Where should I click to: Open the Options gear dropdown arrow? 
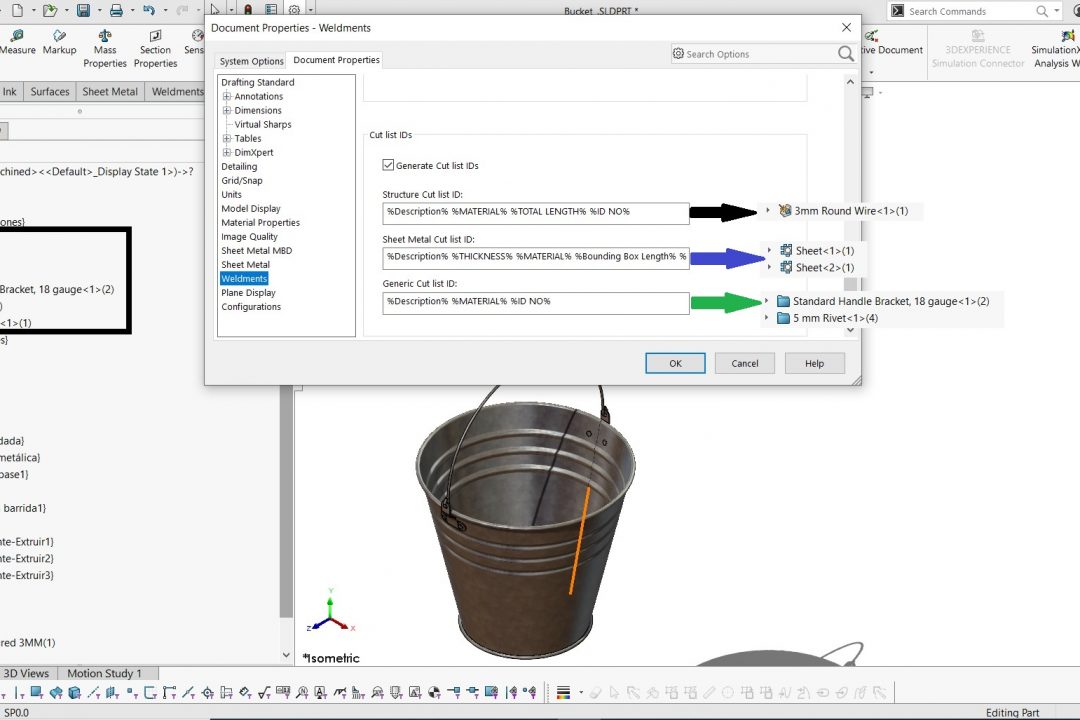pos(311,10)
